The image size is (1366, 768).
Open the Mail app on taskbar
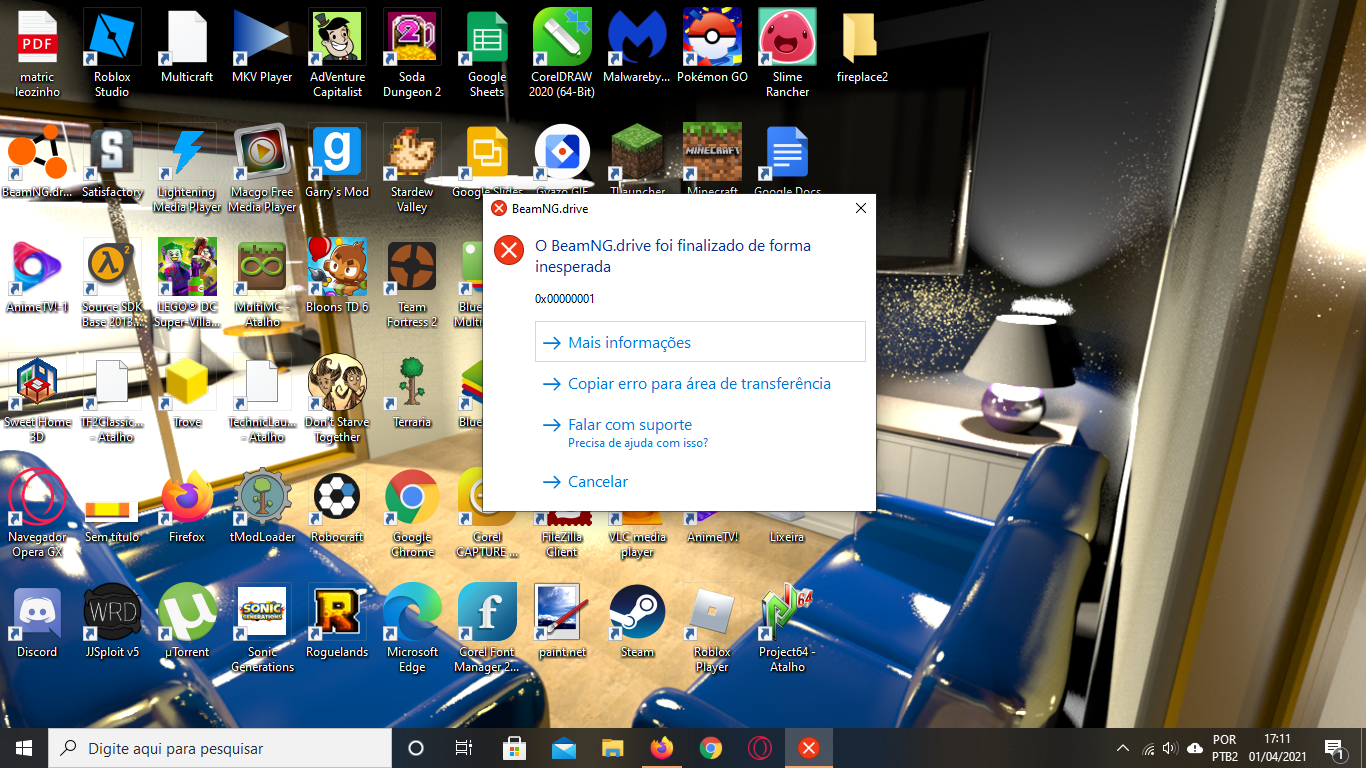[x=563, y=748]
